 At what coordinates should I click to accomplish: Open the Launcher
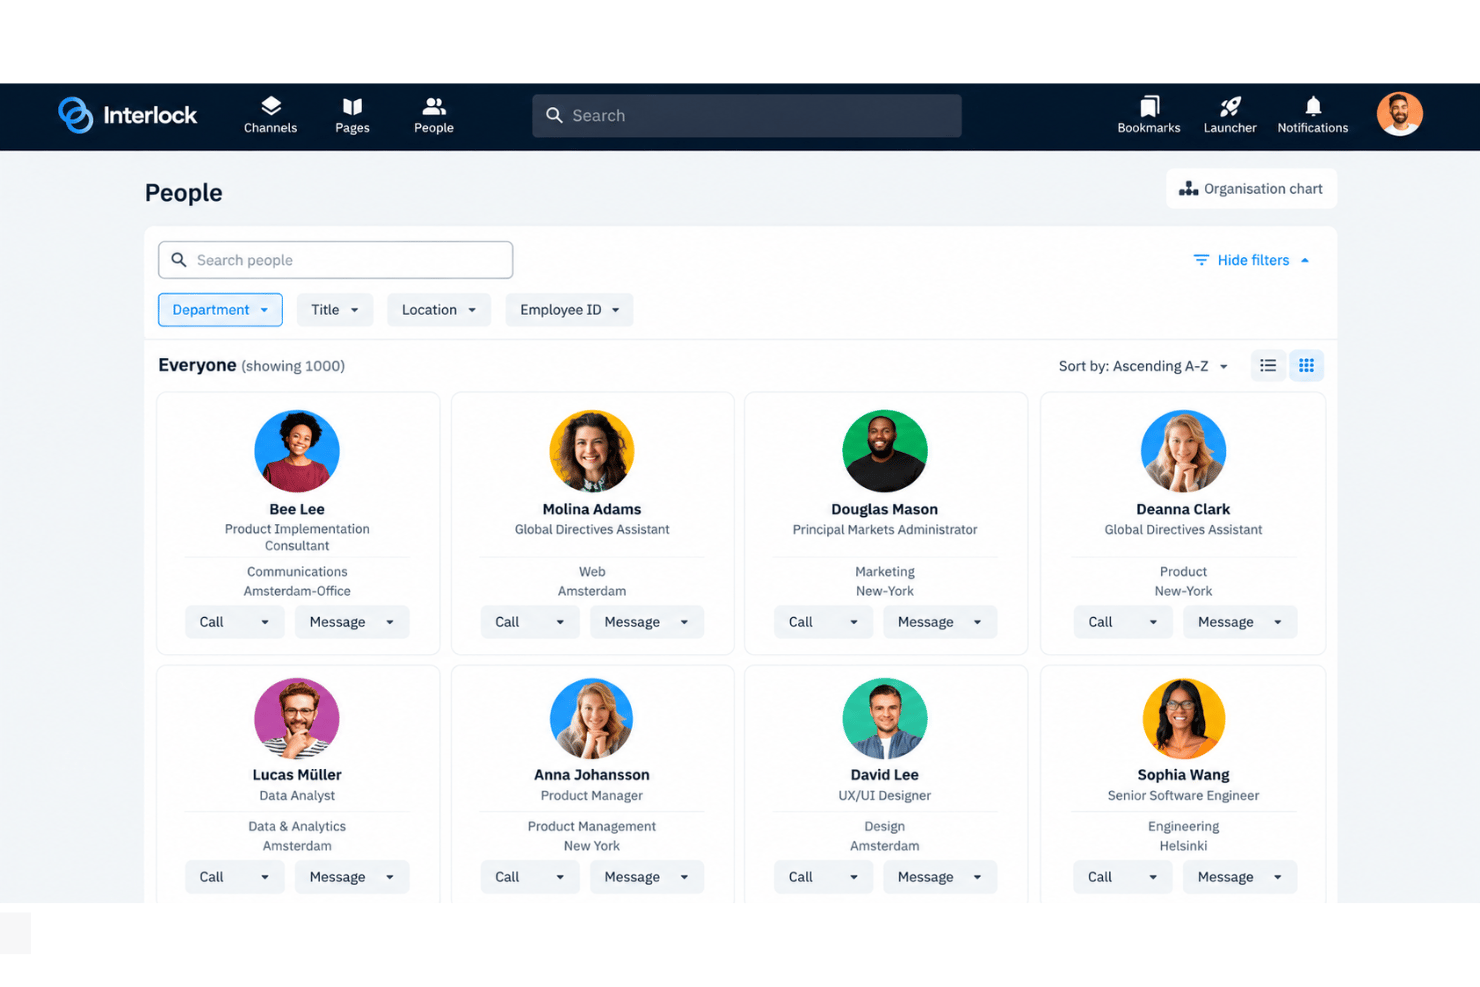[x=1230, y=115]
